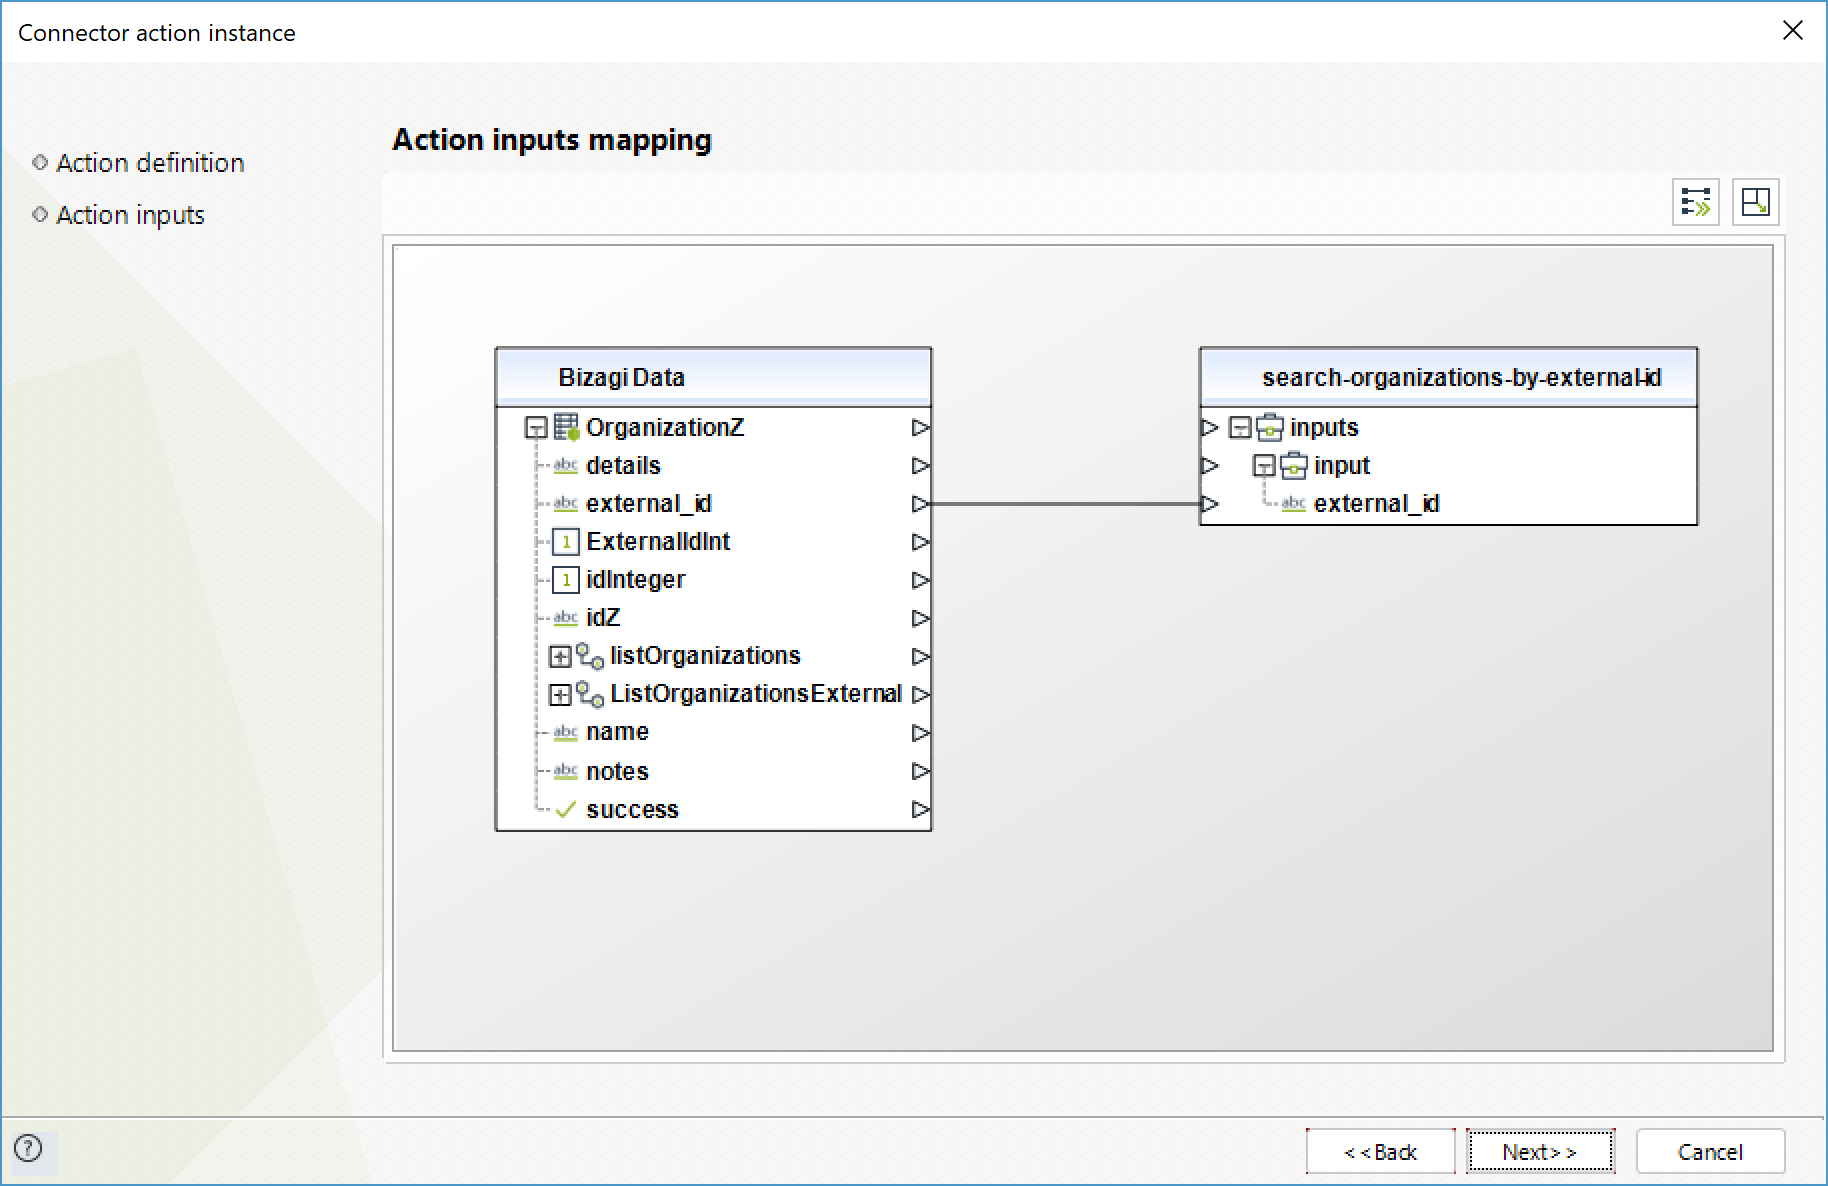Click the input arrow of inputs
Image resolution: width=1828 pixels, height=1186 pixels.
point(1210,428)
